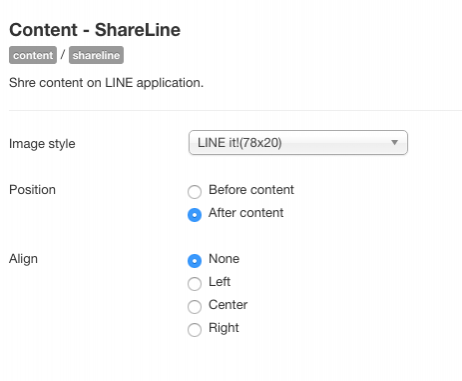Choose the None alignment radio button
This screenshot has width=462, height=381.
(x=195, y=261)
